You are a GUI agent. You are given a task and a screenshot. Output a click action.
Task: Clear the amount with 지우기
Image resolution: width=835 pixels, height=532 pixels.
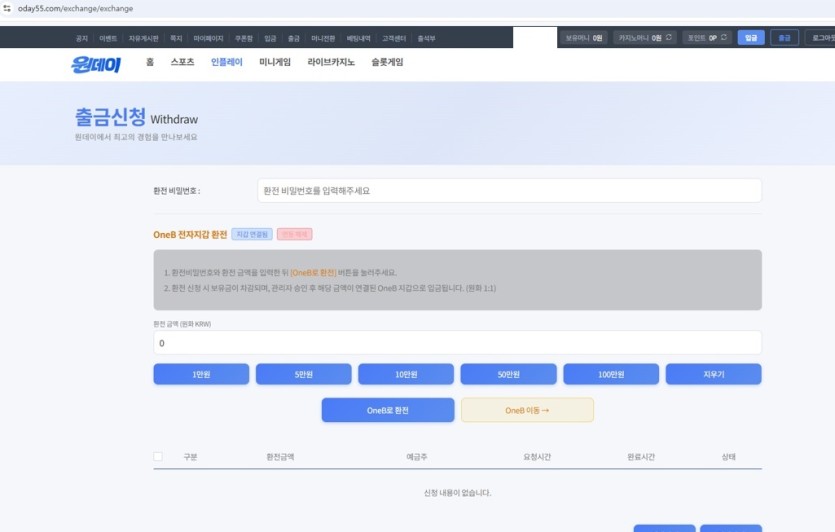[x=714, y=374]
